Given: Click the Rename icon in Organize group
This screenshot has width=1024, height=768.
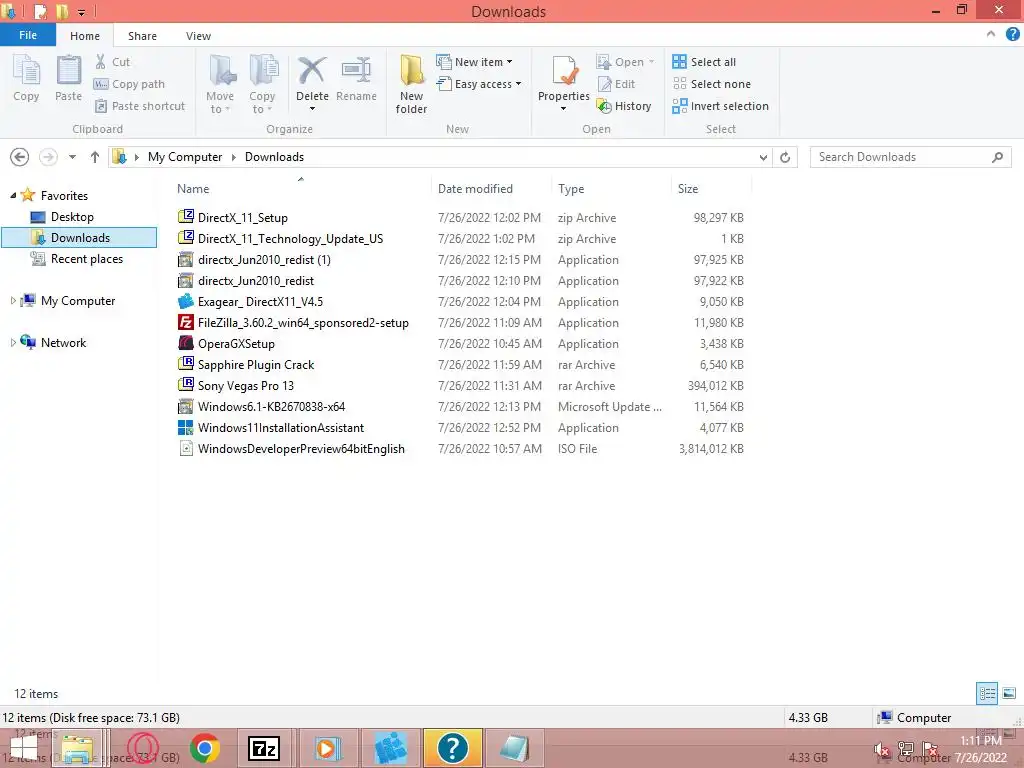Looking at the screenshot, I should point(357,71).
